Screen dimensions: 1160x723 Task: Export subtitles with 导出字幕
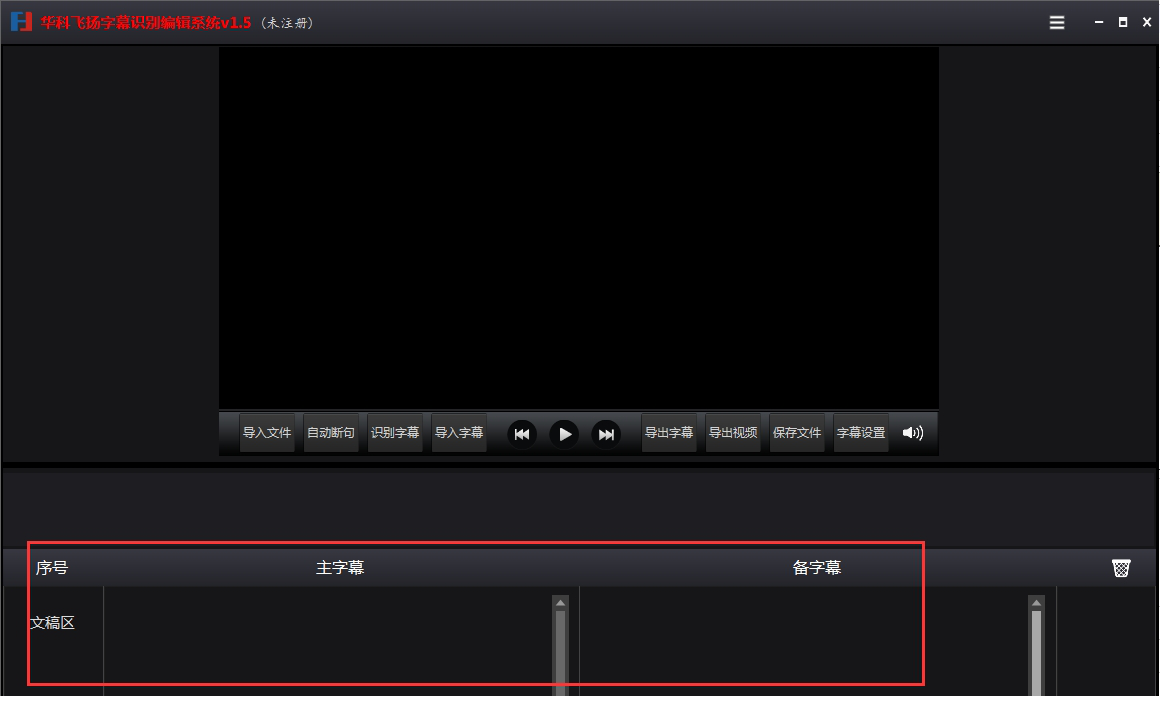[669, 432]
